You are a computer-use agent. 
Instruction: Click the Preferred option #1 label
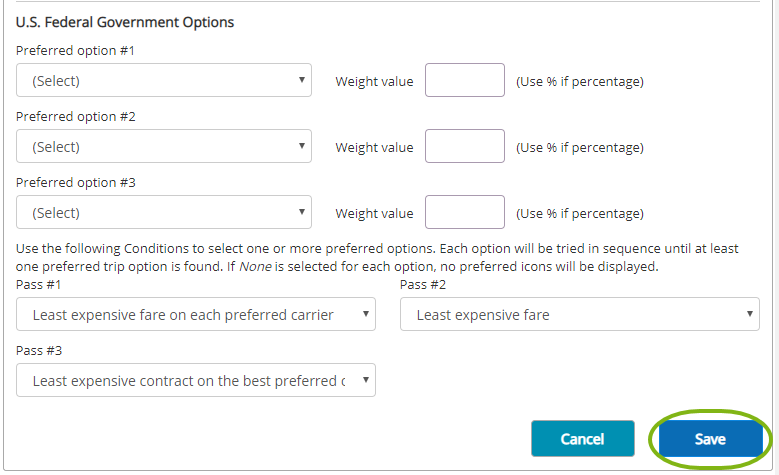[x=75, y=51]
